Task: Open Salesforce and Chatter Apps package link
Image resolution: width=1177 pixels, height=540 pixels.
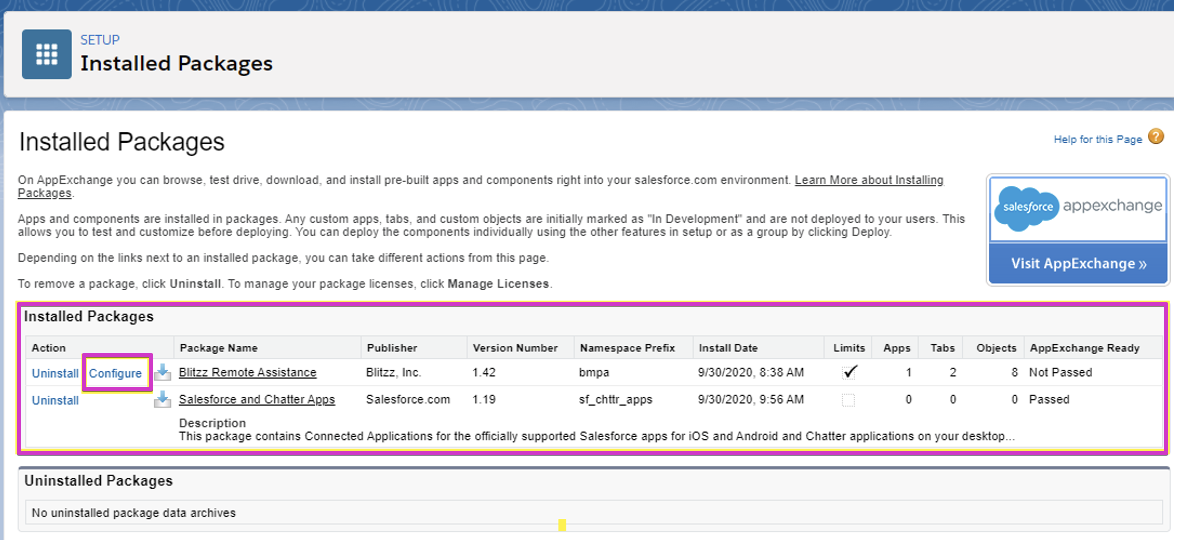Action: pyautogui.click(x=257, y=400)
